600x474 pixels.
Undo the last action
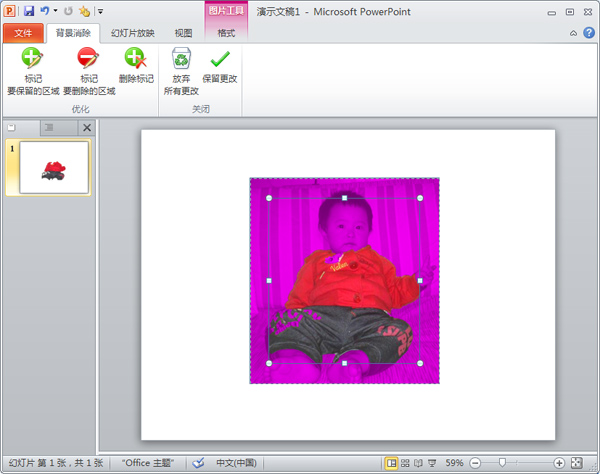pyautogui.click(x=45, y=11)
